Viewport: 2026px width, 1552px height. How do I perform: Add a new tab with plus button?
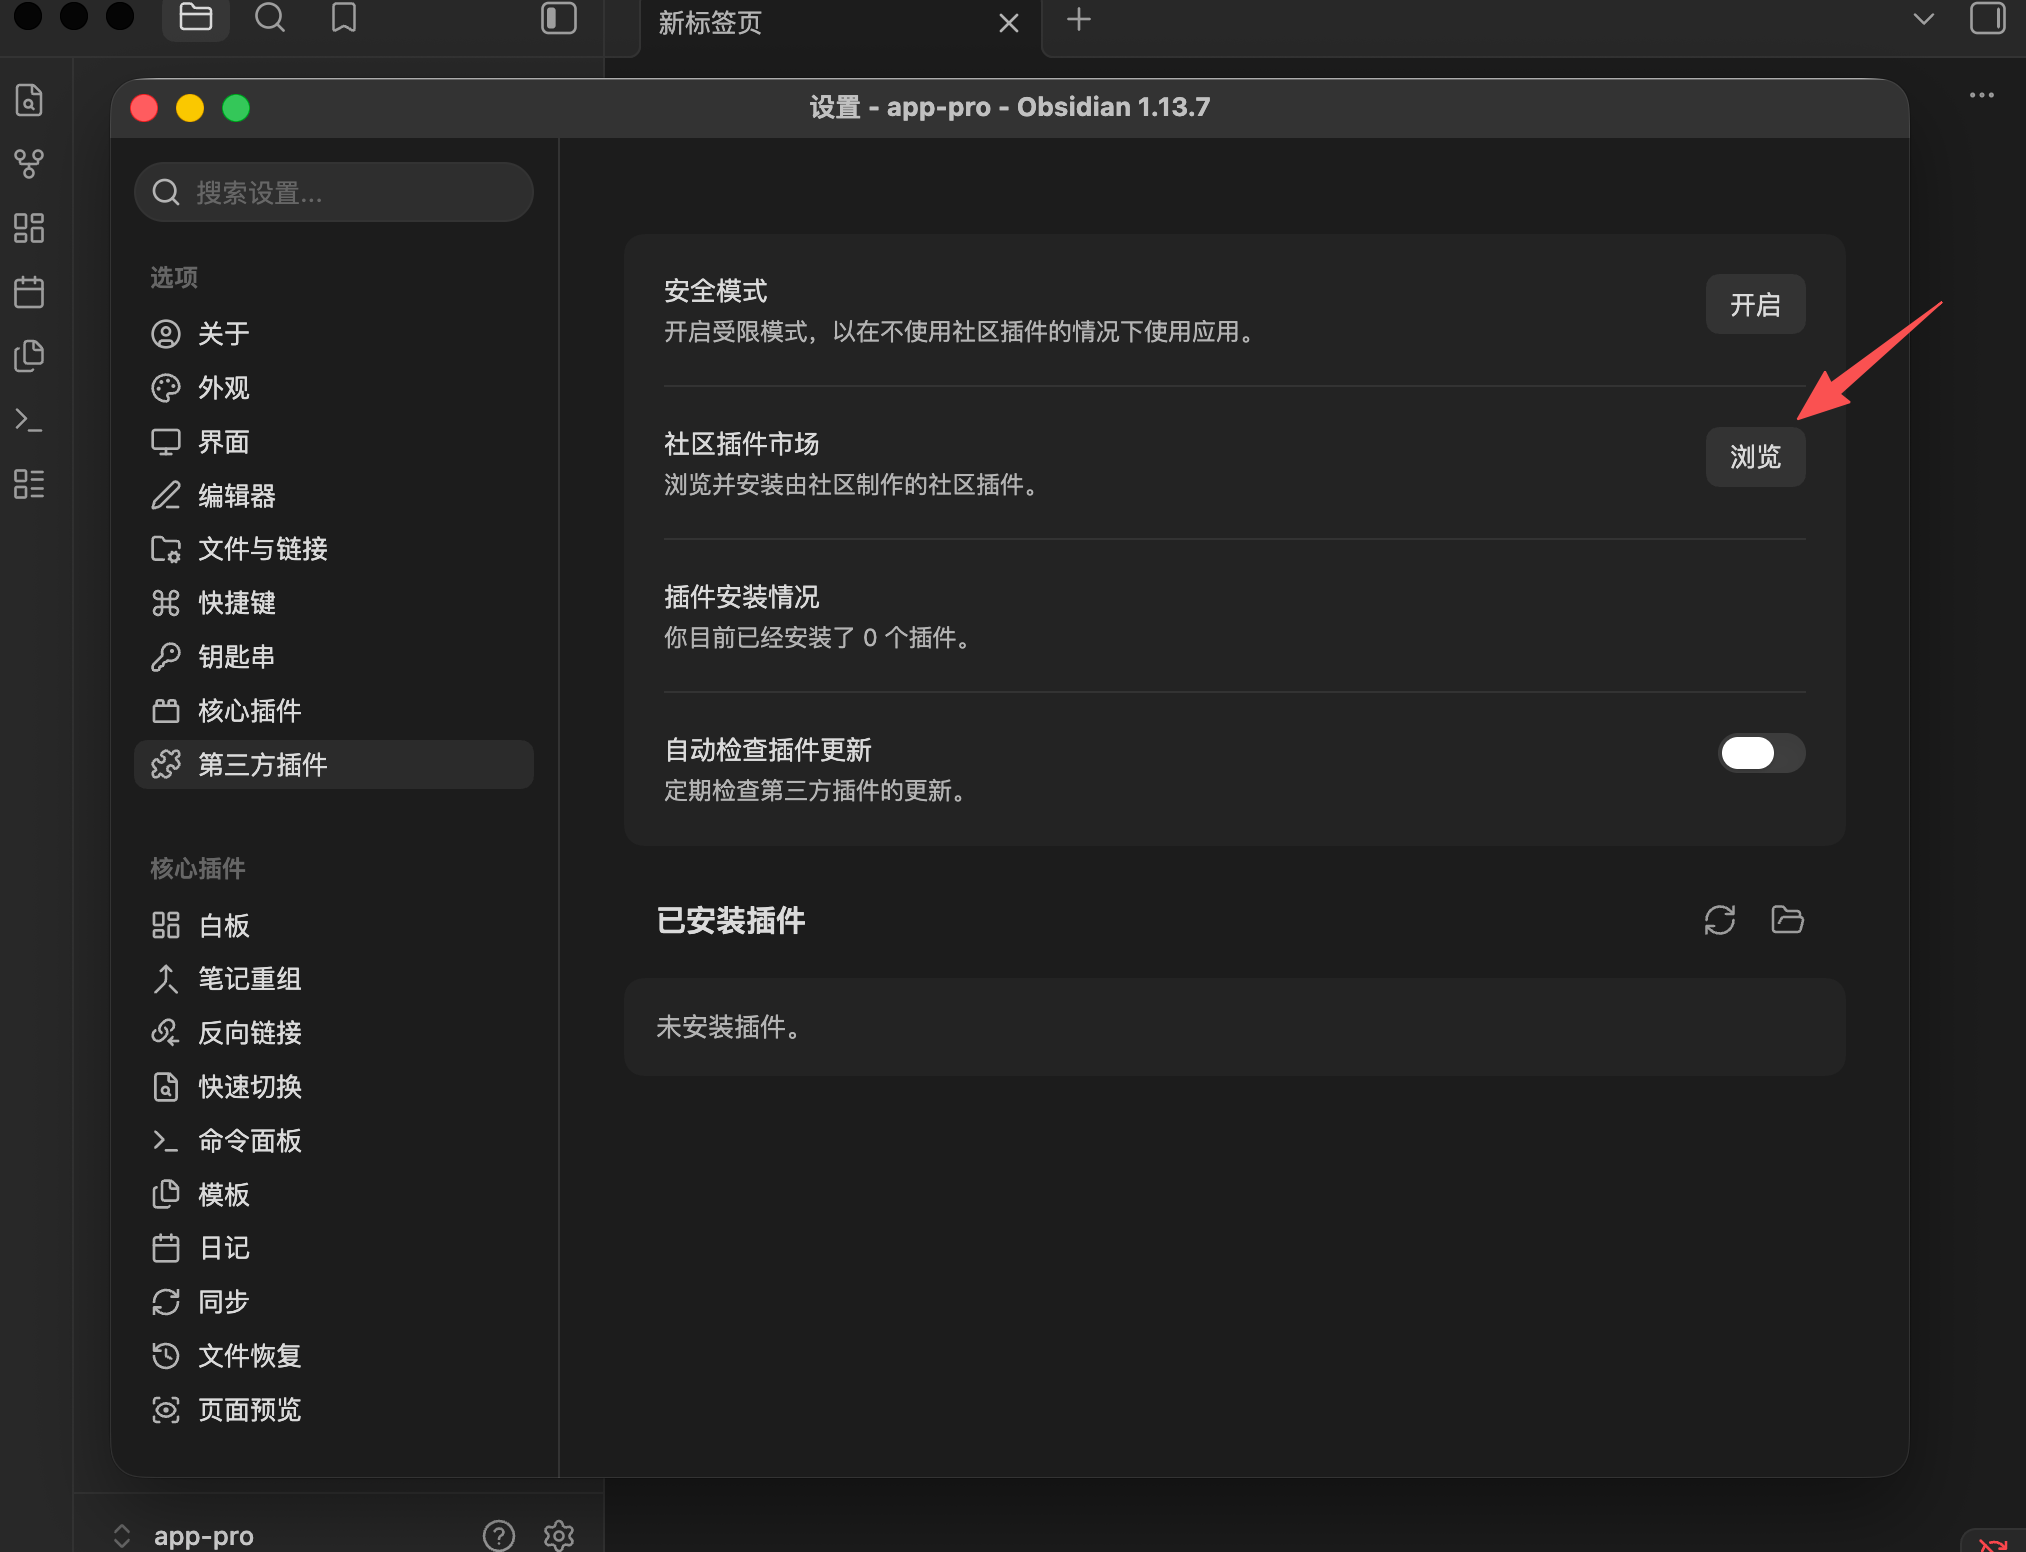(x=1078, y=19)
